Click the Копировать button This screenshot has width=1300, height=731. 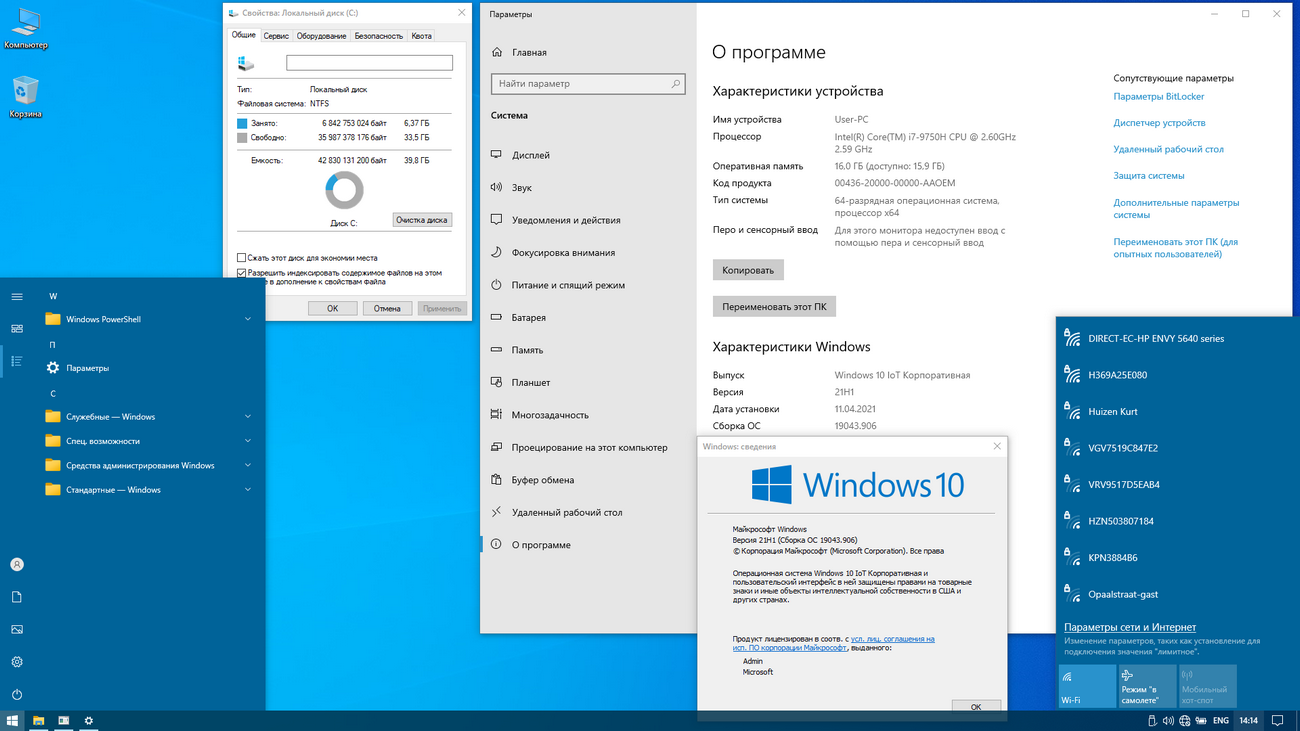748,270
